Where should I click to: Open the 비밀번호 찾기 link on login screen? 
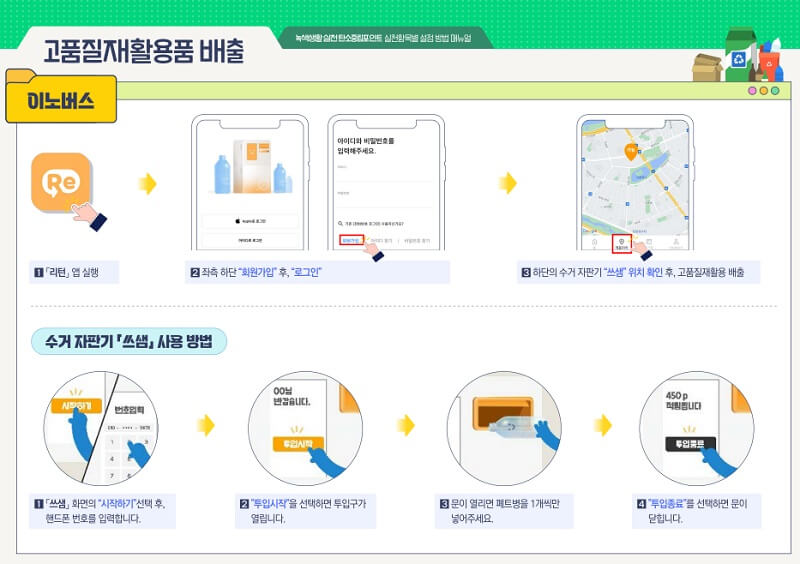[417, 240]
